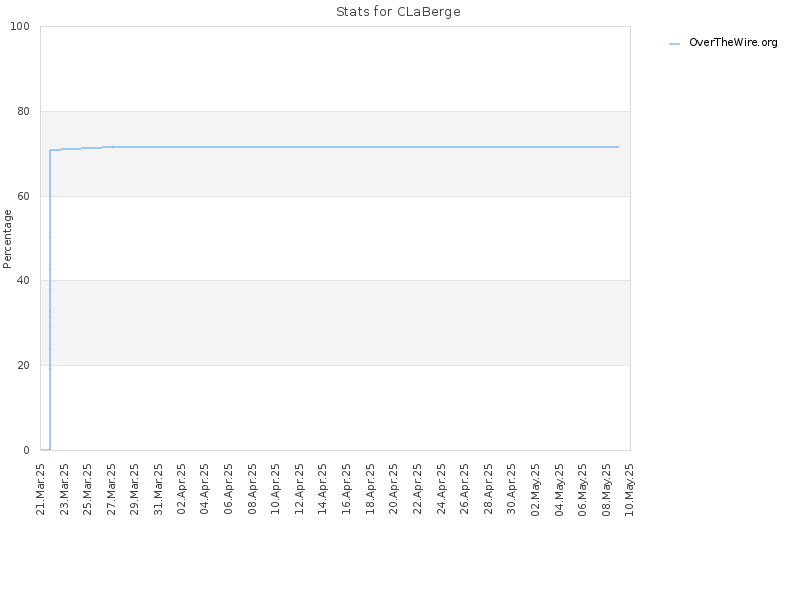
Task: Click the 02.May.25 date label
Action: 535,489
